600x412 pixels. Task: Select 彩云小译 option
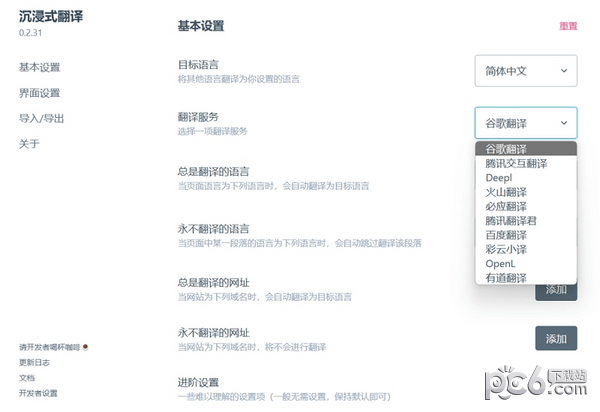(x=526, y=249)
